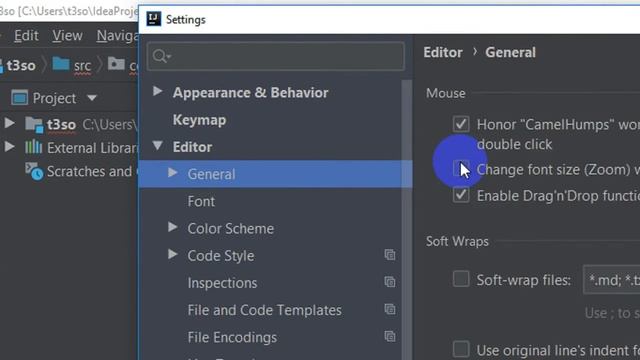Screen dimensions: 640x360
Task: Expand Appearance & Behavior settings group
Action: pos(158,91)
